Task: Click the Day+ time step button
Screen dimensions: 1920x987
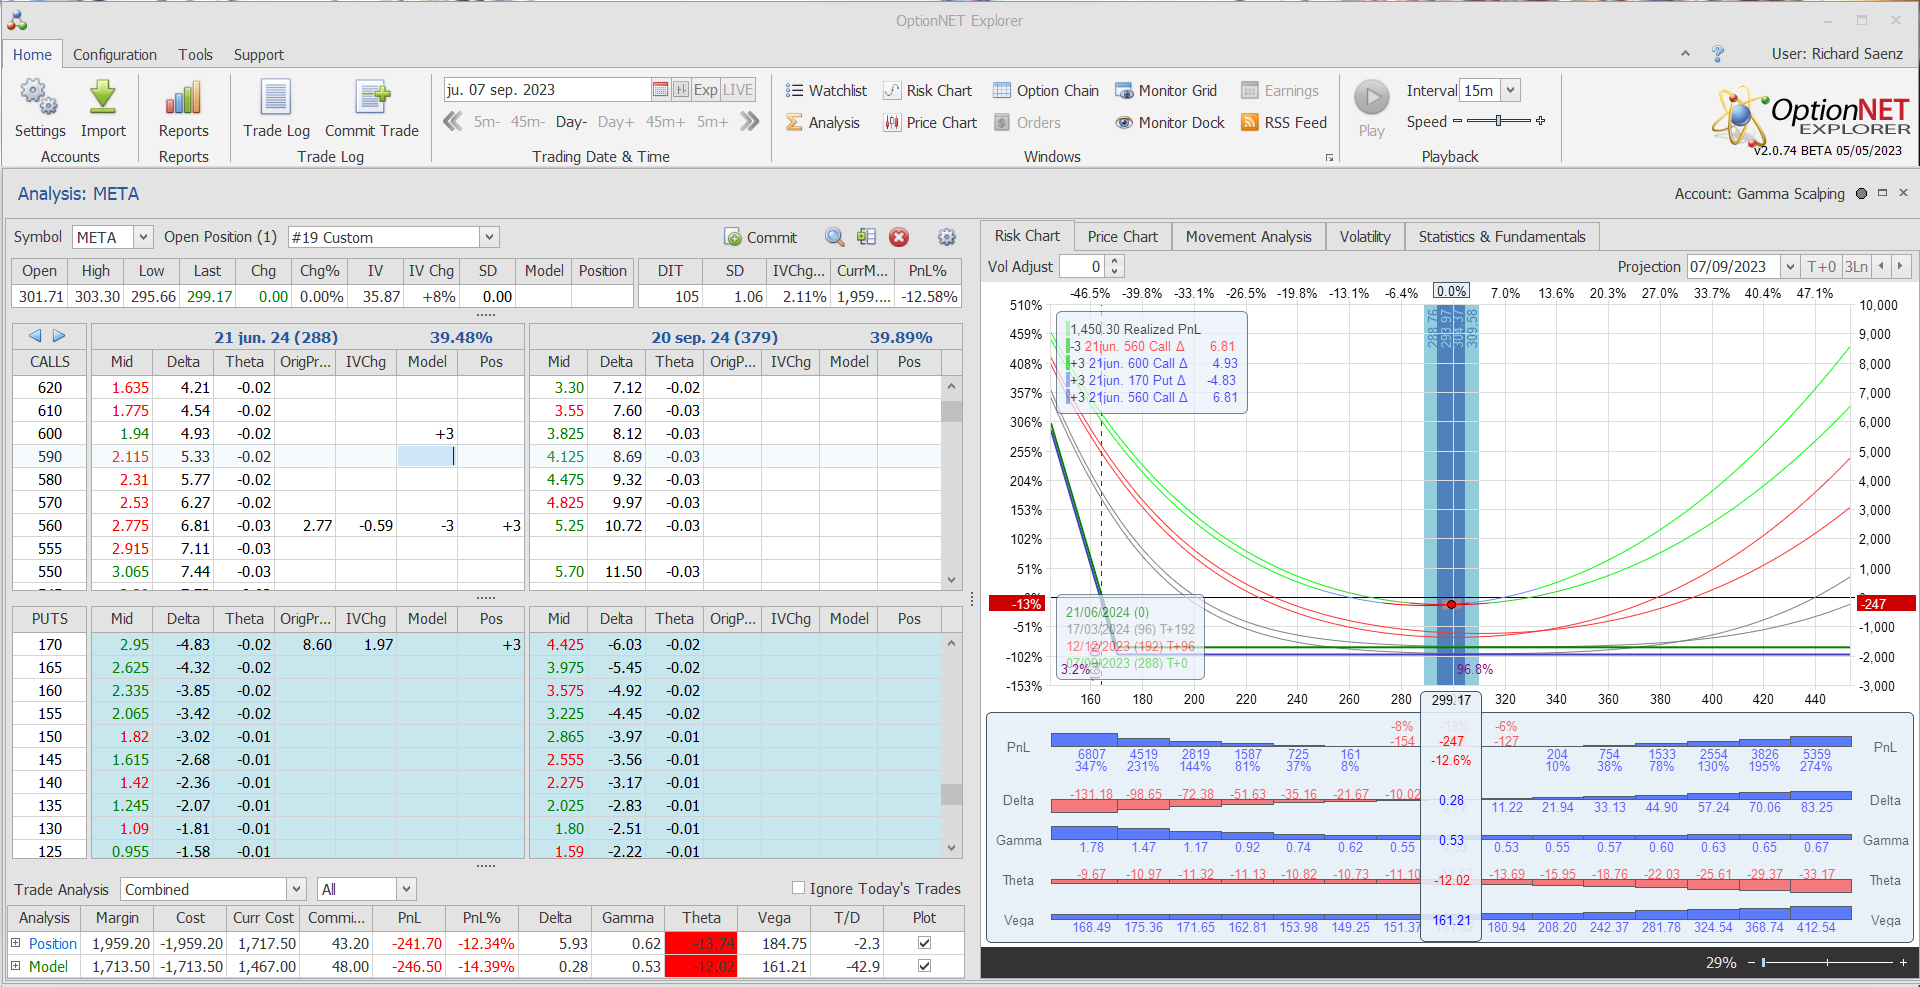Action: click(x=616, y=122)
